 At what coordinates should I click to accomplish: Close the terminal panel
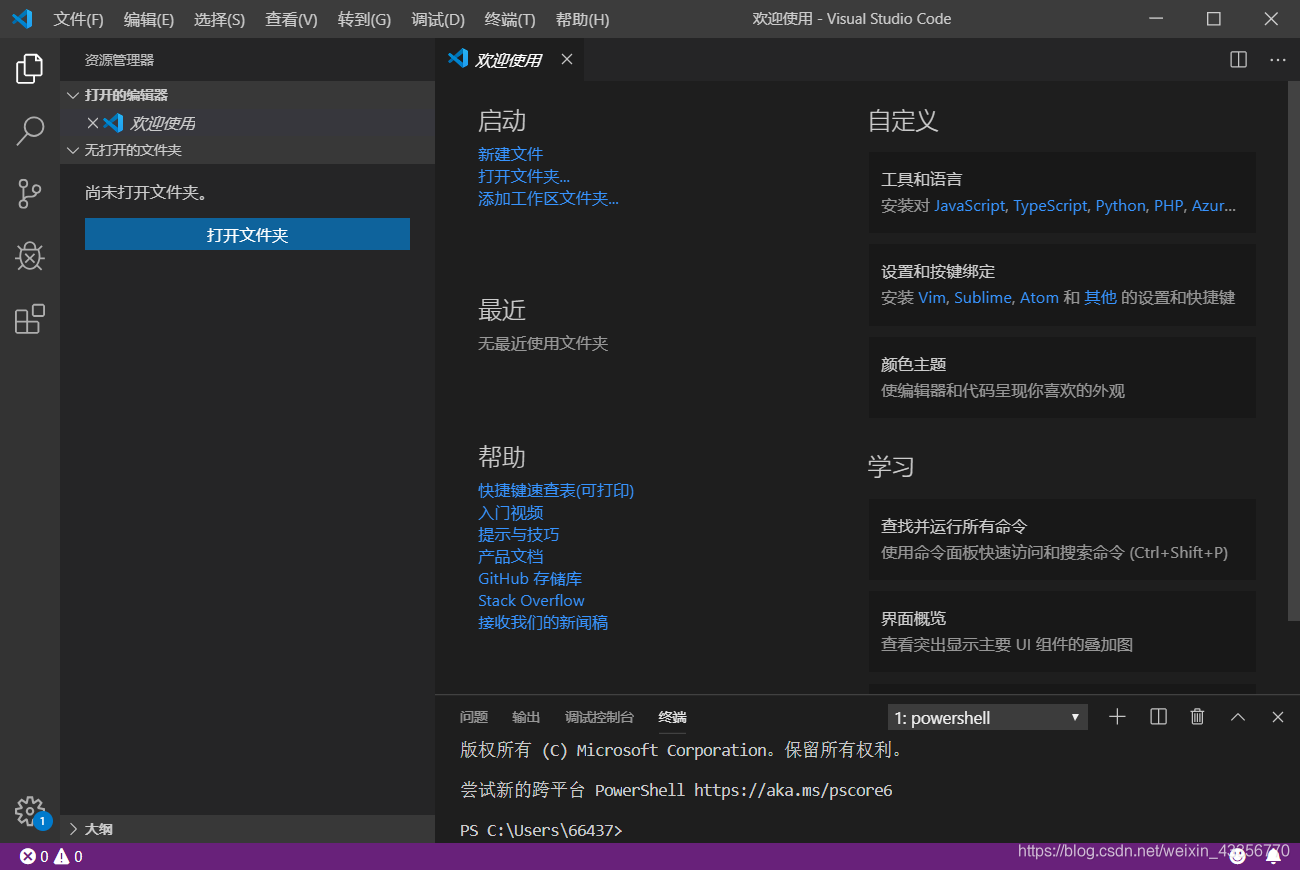pyautogui.click(x=1277, y=716)
